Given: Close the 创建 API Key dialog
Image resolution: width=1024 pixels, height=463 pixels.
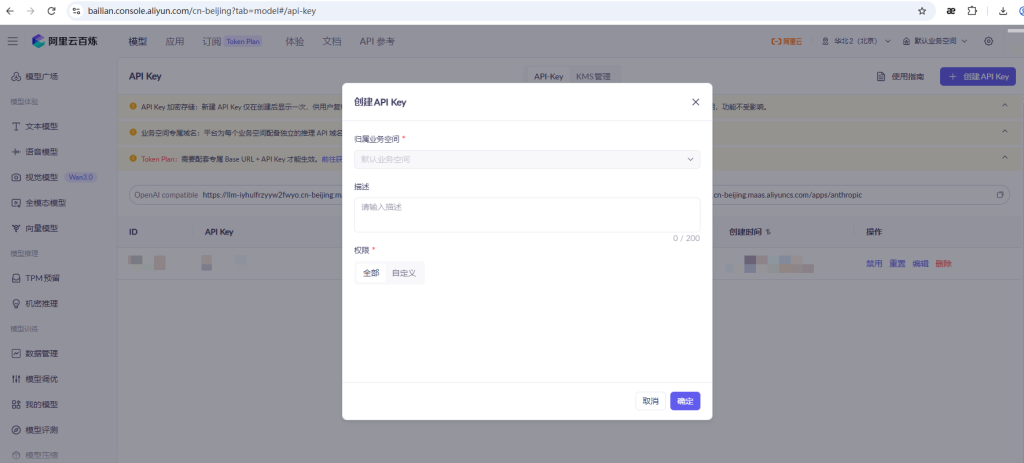Looking at the screenshot, I should (x=696, y=102).
